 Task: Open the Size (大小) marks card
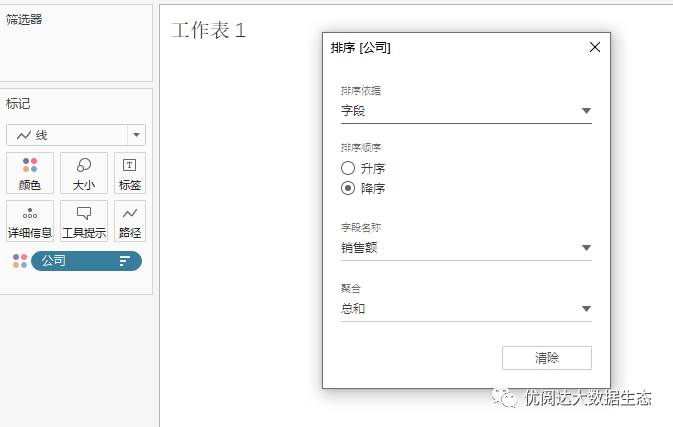84,173
